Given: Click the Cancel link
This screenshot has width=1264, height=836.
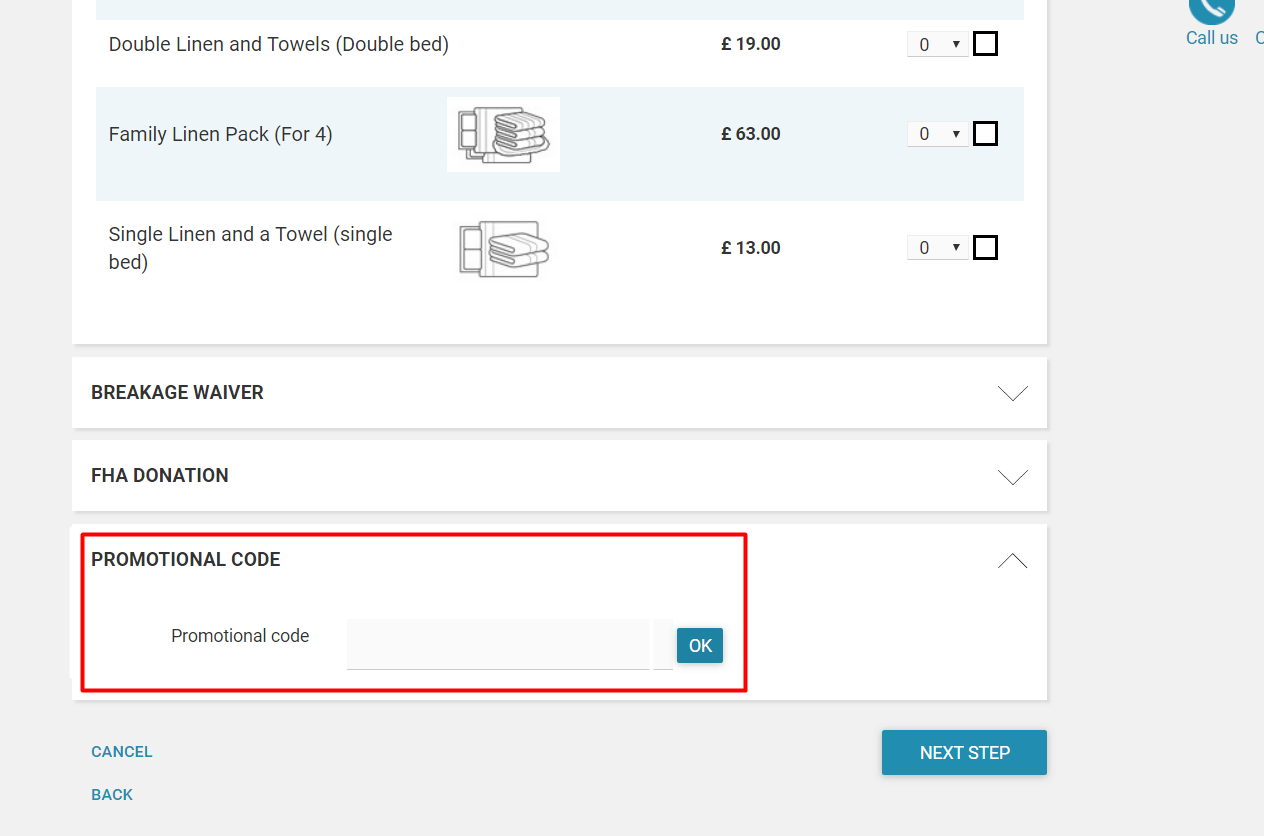Looking at the screenshot, I should (x=121, y=751).
